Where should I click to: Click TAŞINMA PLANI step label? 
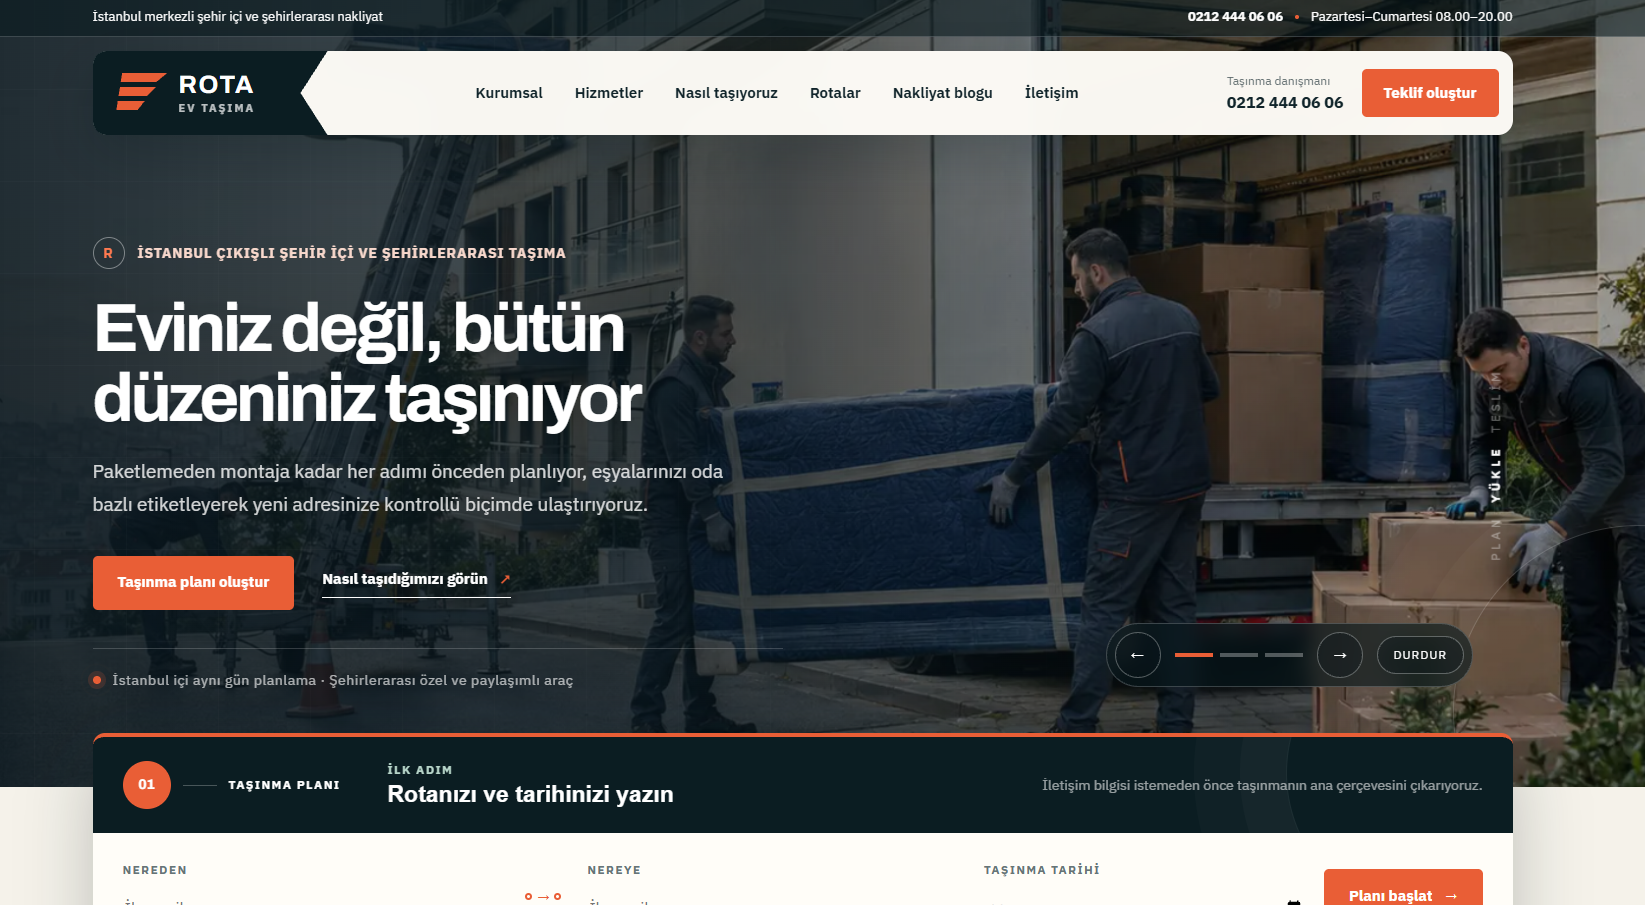284,785
